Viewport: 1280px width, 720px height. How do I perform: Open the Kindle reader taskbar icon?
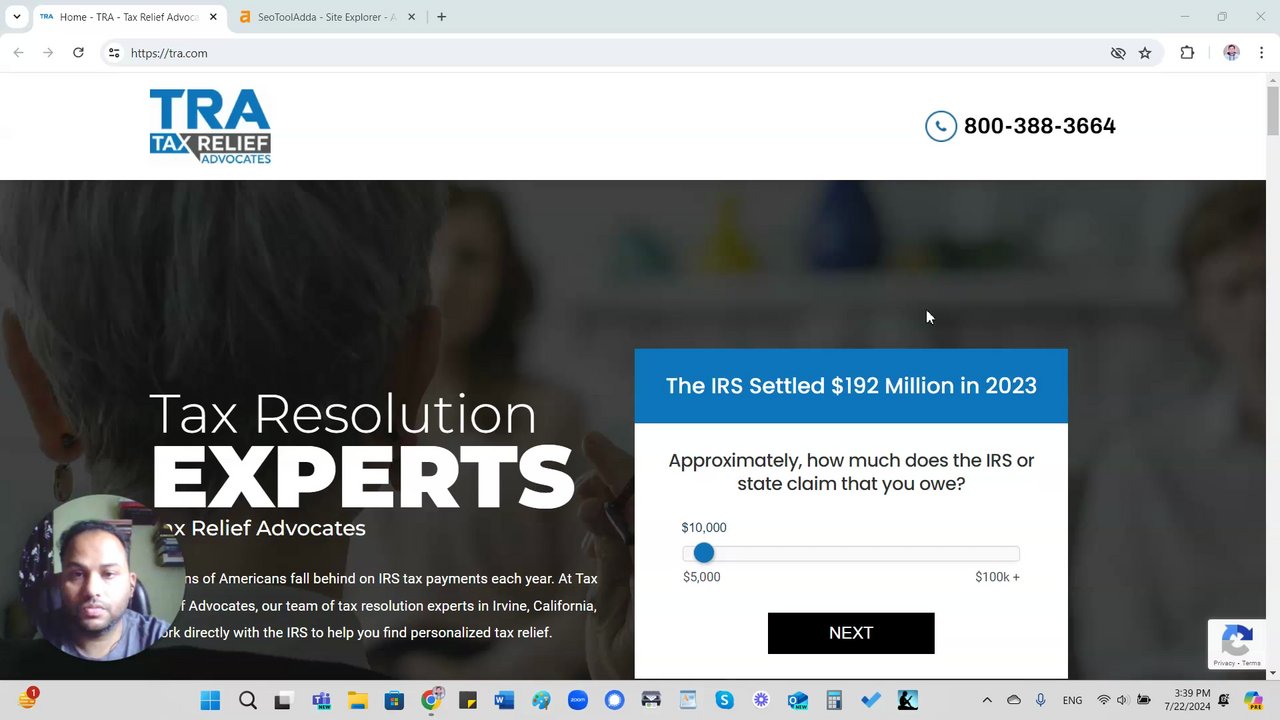(x=907, y=700)
